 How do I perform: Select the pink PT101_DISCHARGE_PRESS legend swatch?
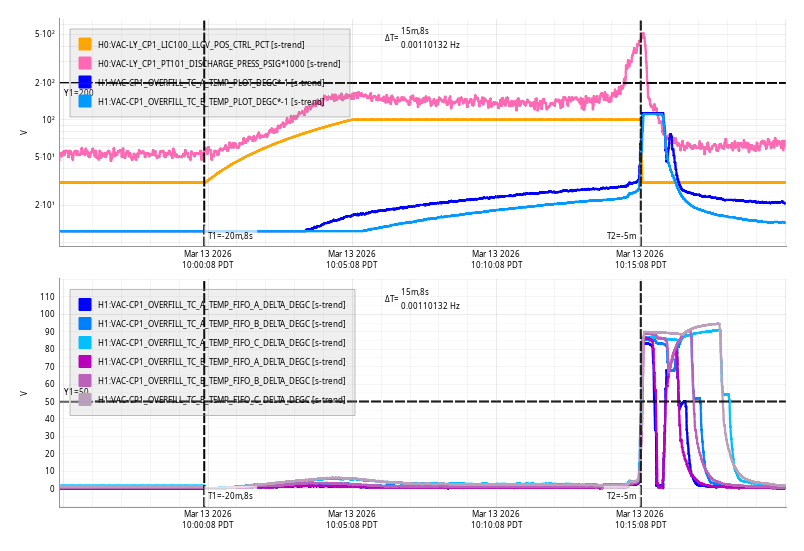tap(85, 63)
